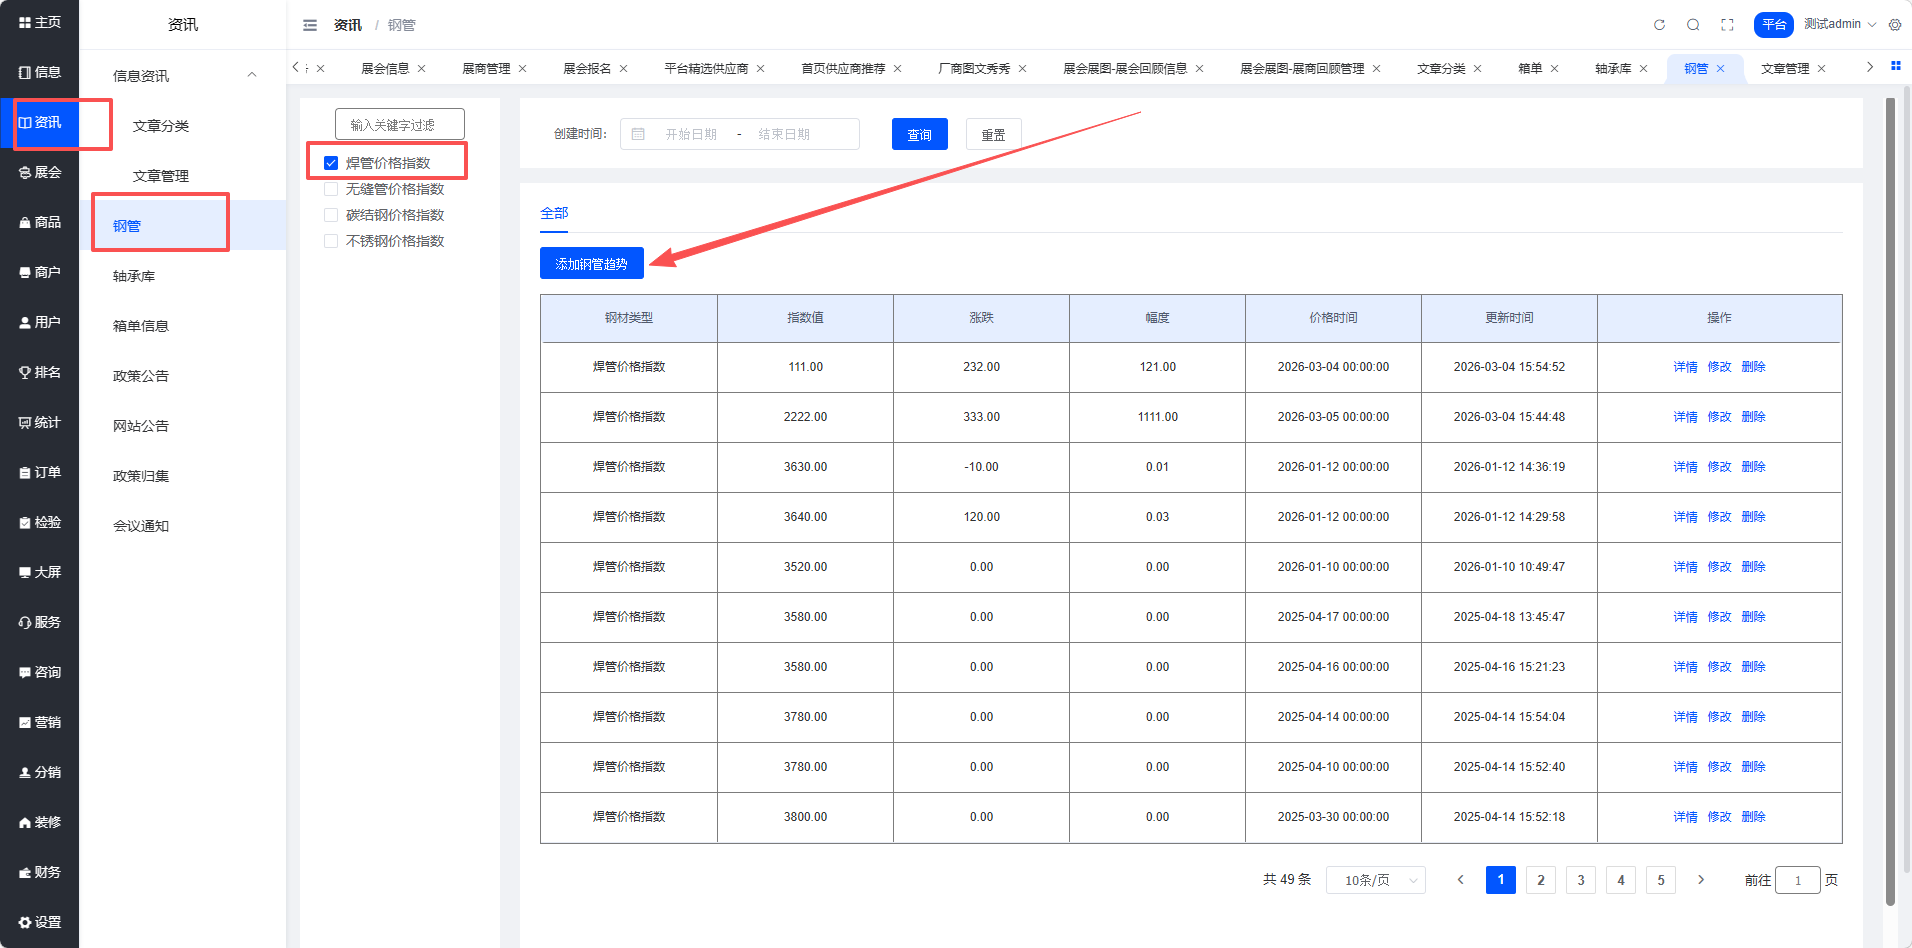This screenshot has width=1912, height=948.
Task: Enable the 不锈钢价格指数 checkbox
Action: pos(331,241)
